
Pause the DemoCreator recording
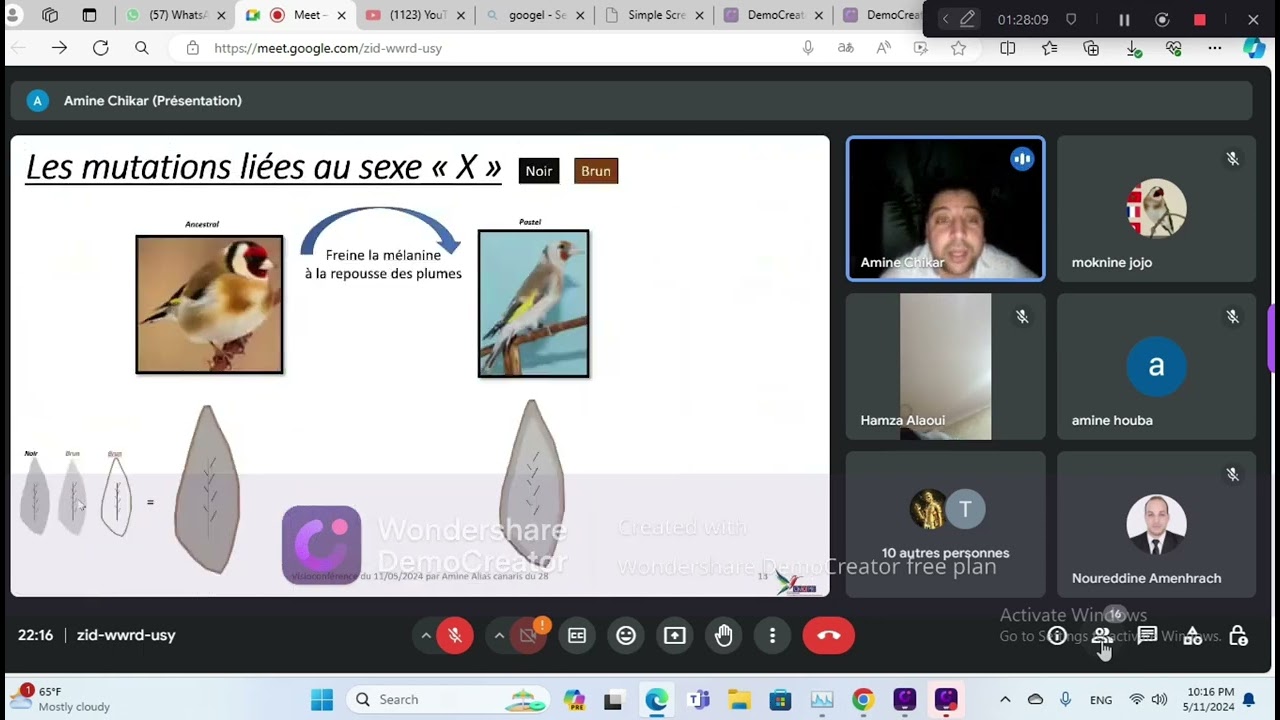(1124, 20)
